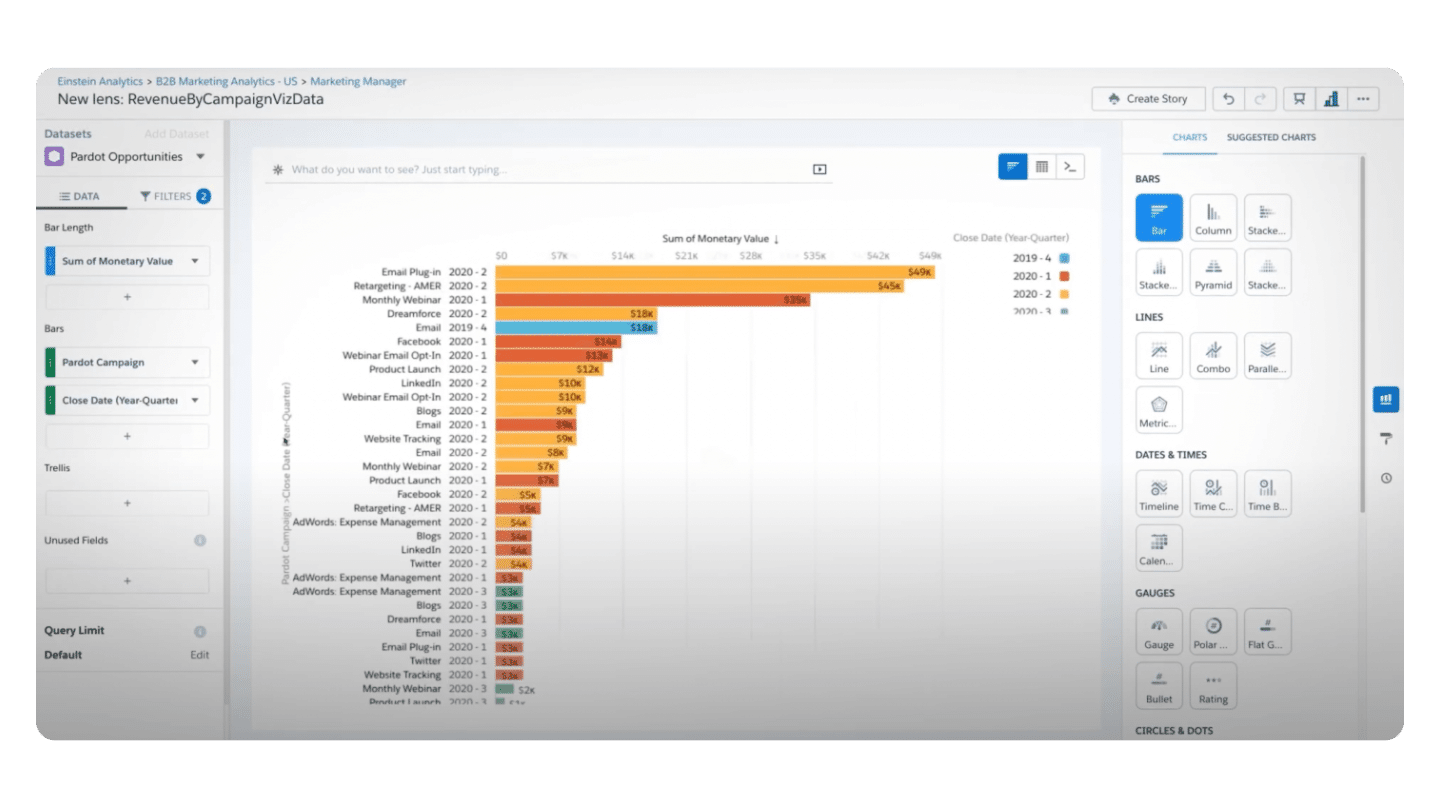Click the clip to designer icon

[x=1299, y=99]
